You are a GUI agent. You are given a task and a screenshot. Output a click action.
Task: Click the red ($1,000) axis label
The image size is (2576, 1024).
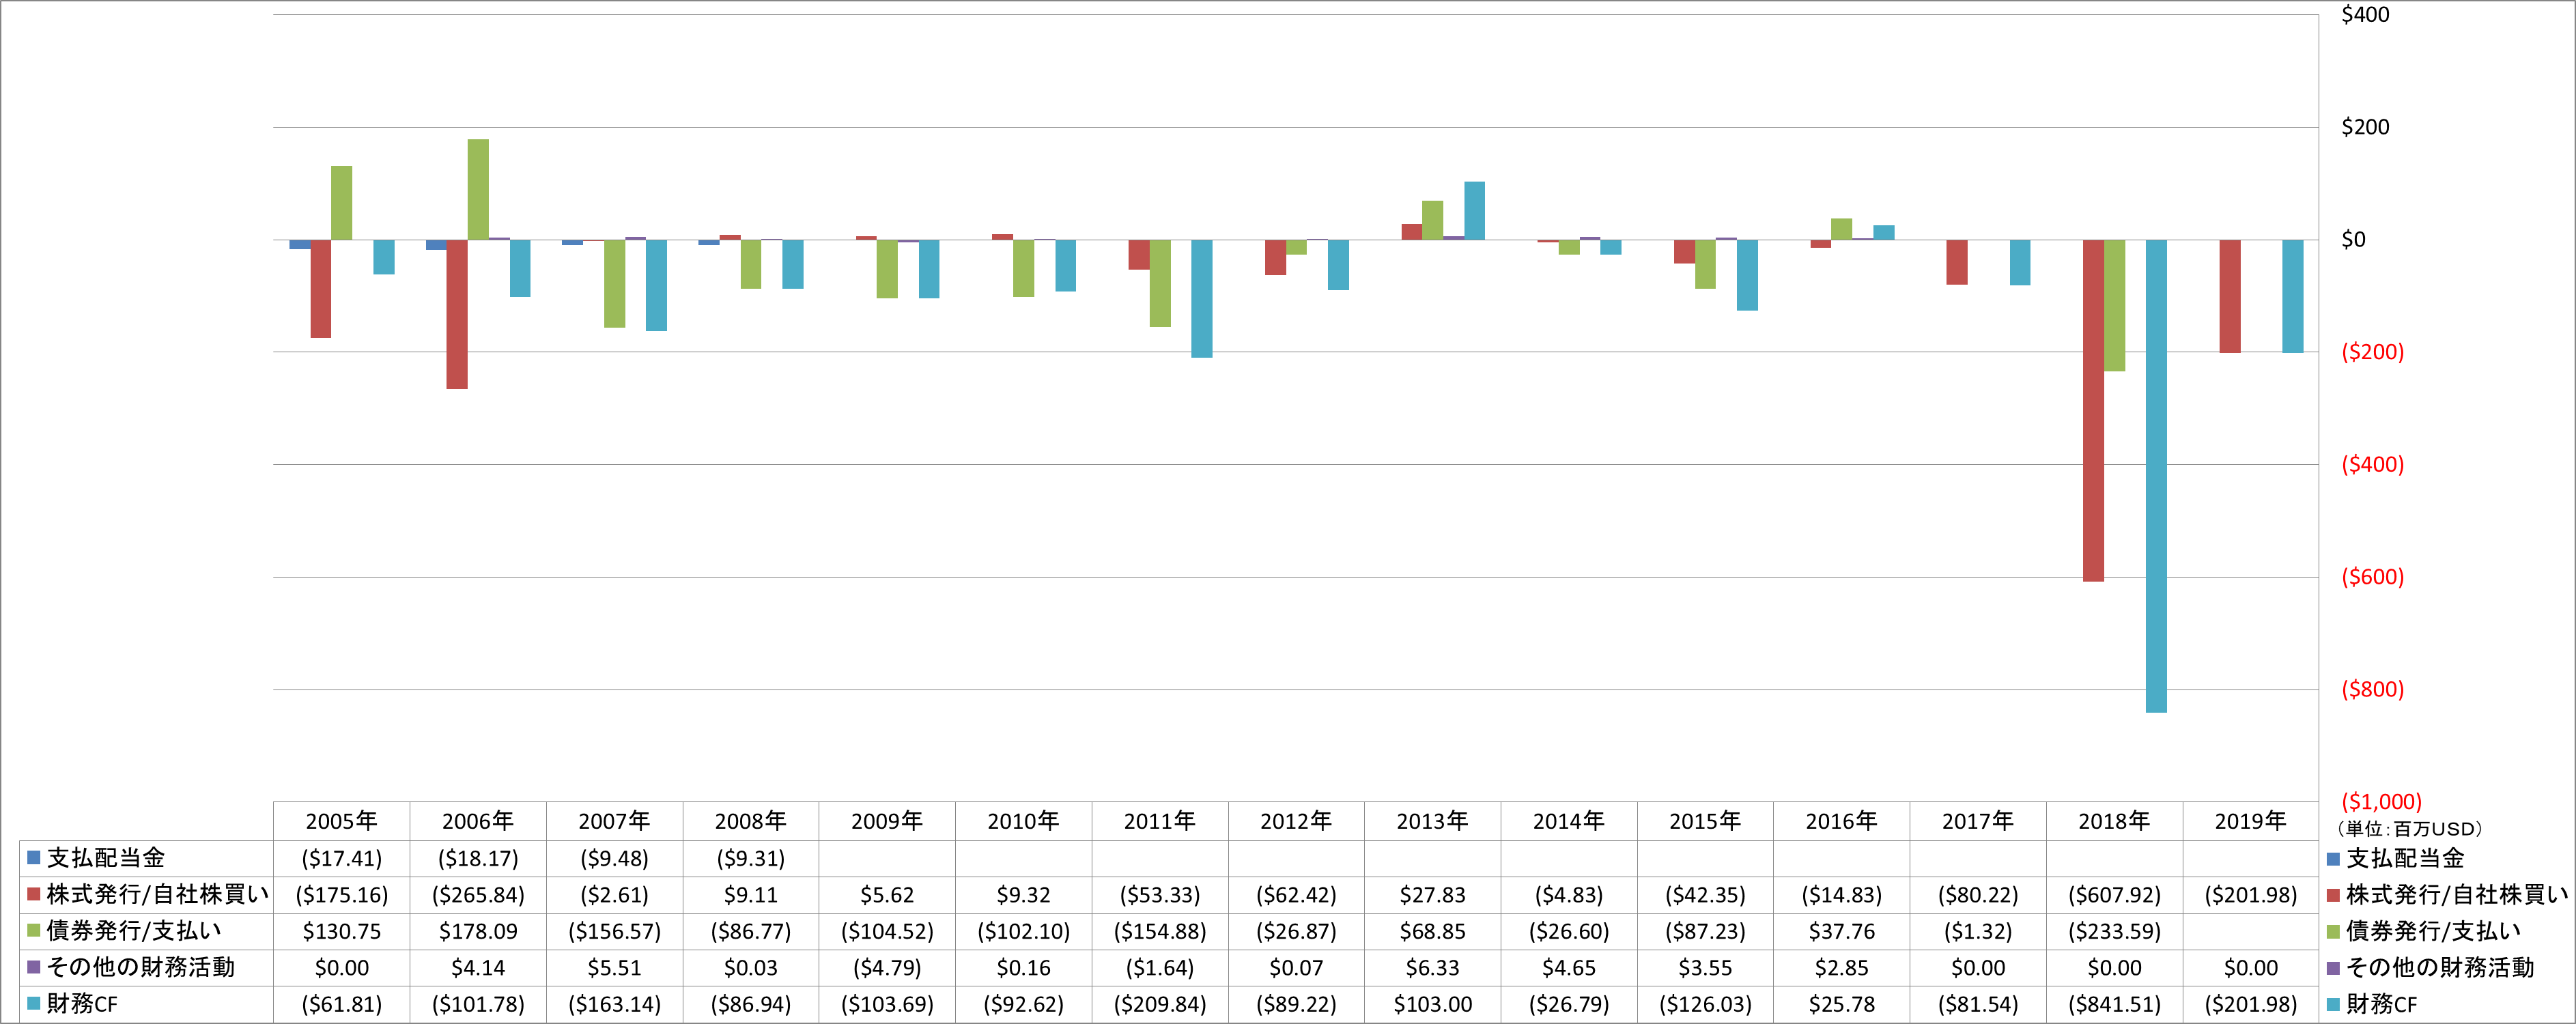click(x=2381, y=801)
